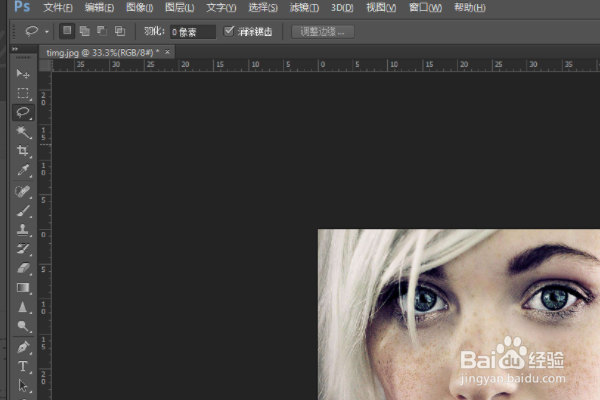600x400 pixels.
Task: Open the Window (窗口) menu
Action: point(425,8)
